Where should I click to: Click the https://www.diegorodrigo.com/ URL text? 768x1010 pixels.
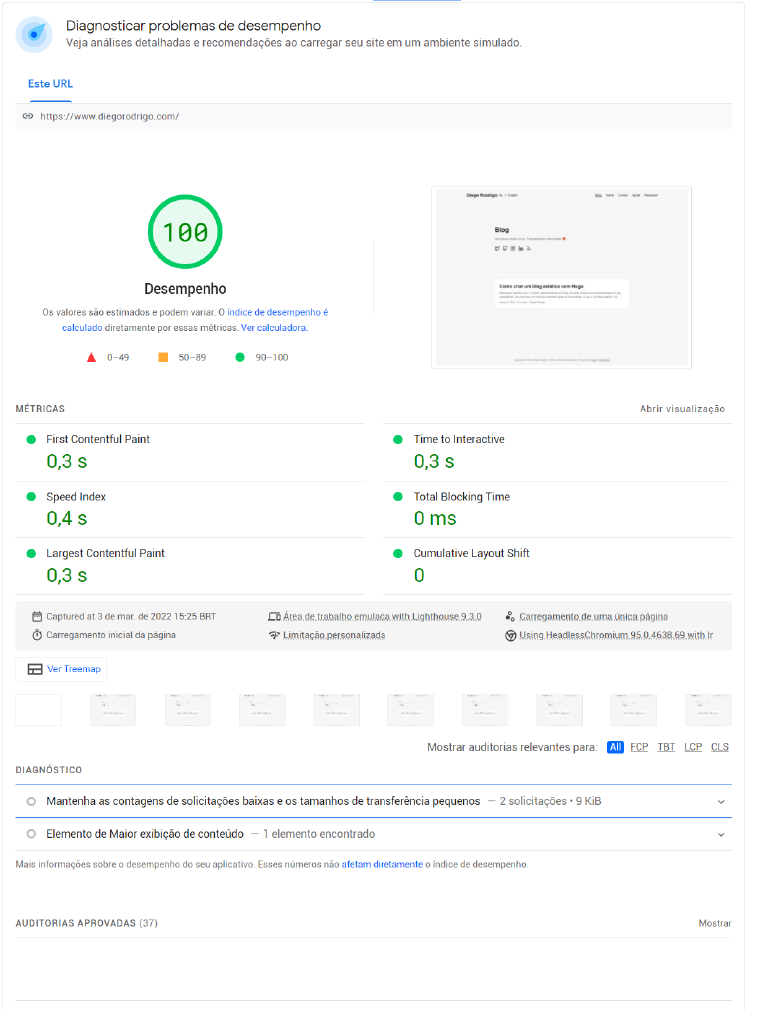pos(110,117)
